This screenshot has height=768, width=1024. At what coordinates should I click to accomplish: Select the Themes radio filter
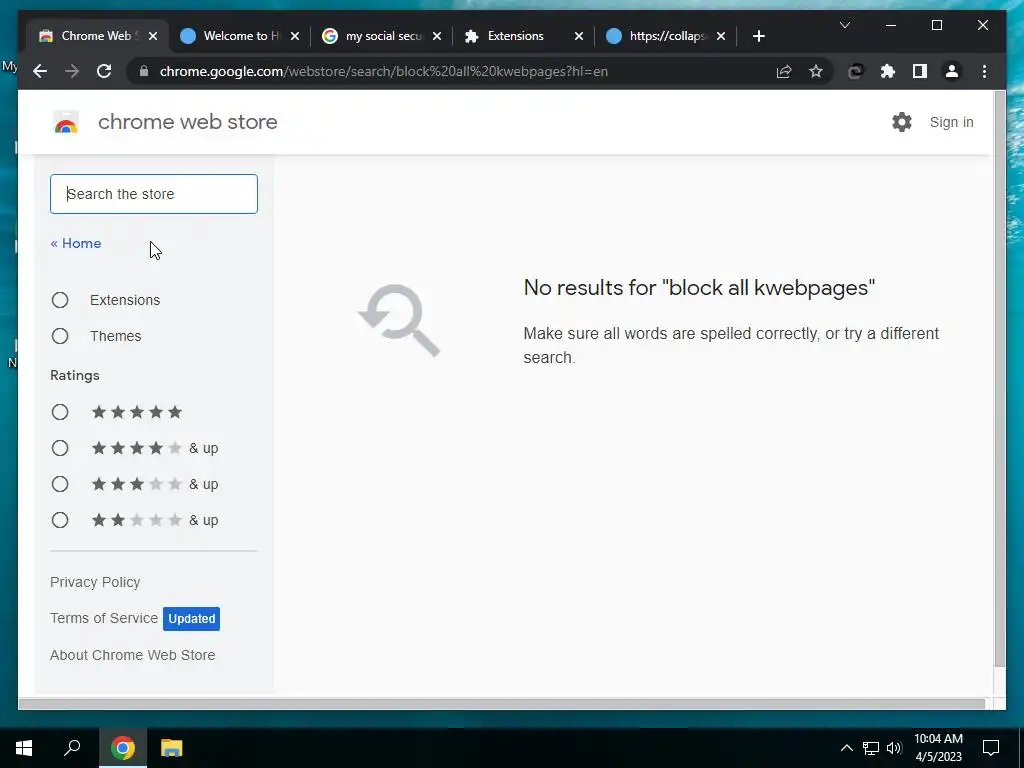[x=60, y=336]
